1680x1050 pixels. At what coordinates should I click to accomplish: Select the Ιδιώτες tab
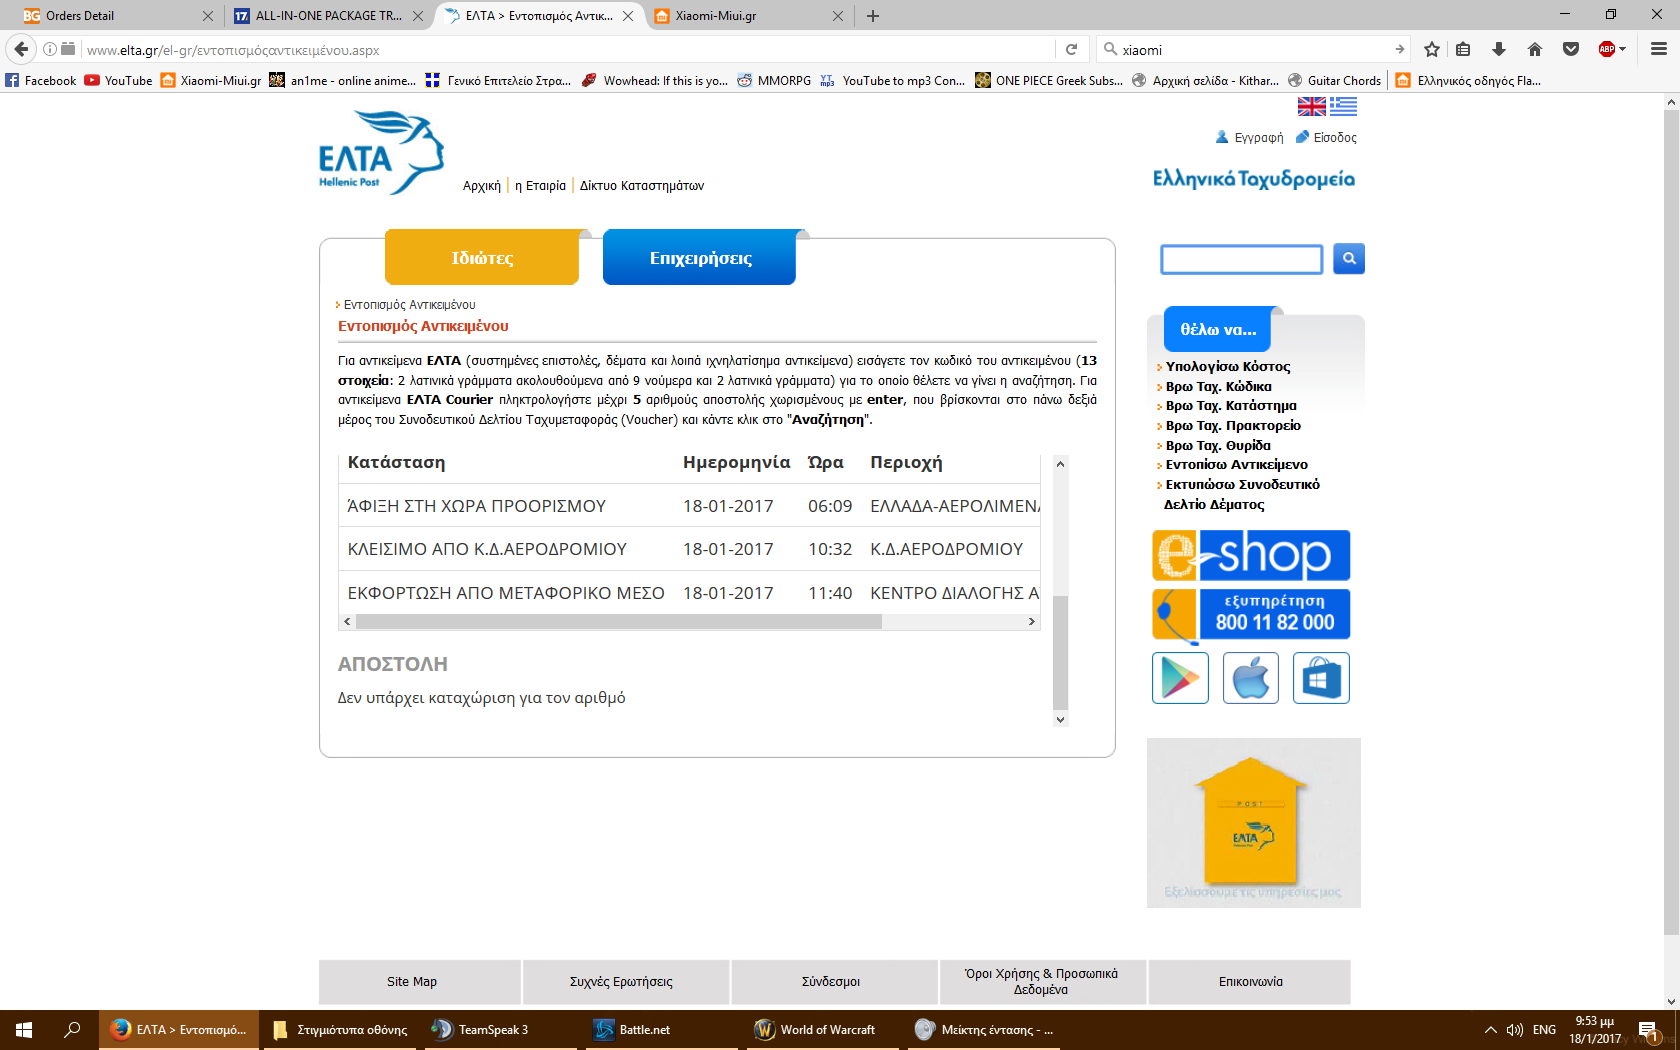click(482, 258)
